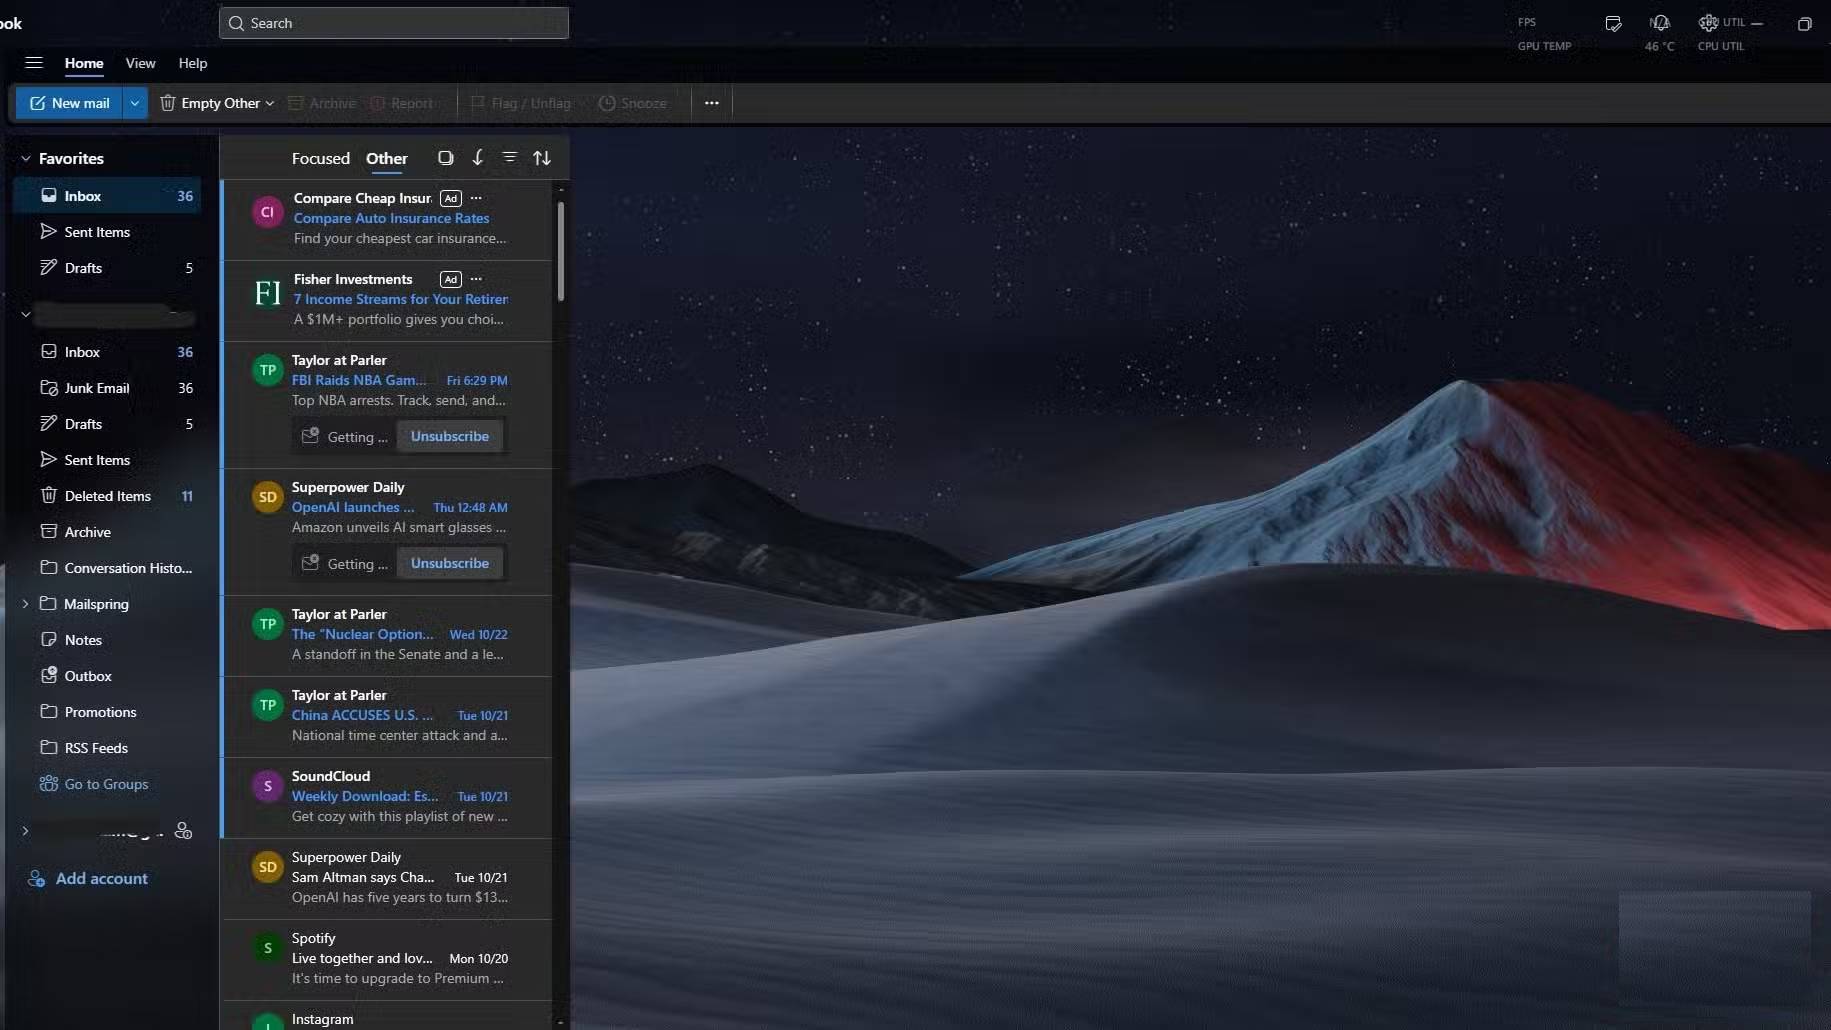
Task: Expand the New mail dropdown arrow
Action: click(135, 103)
